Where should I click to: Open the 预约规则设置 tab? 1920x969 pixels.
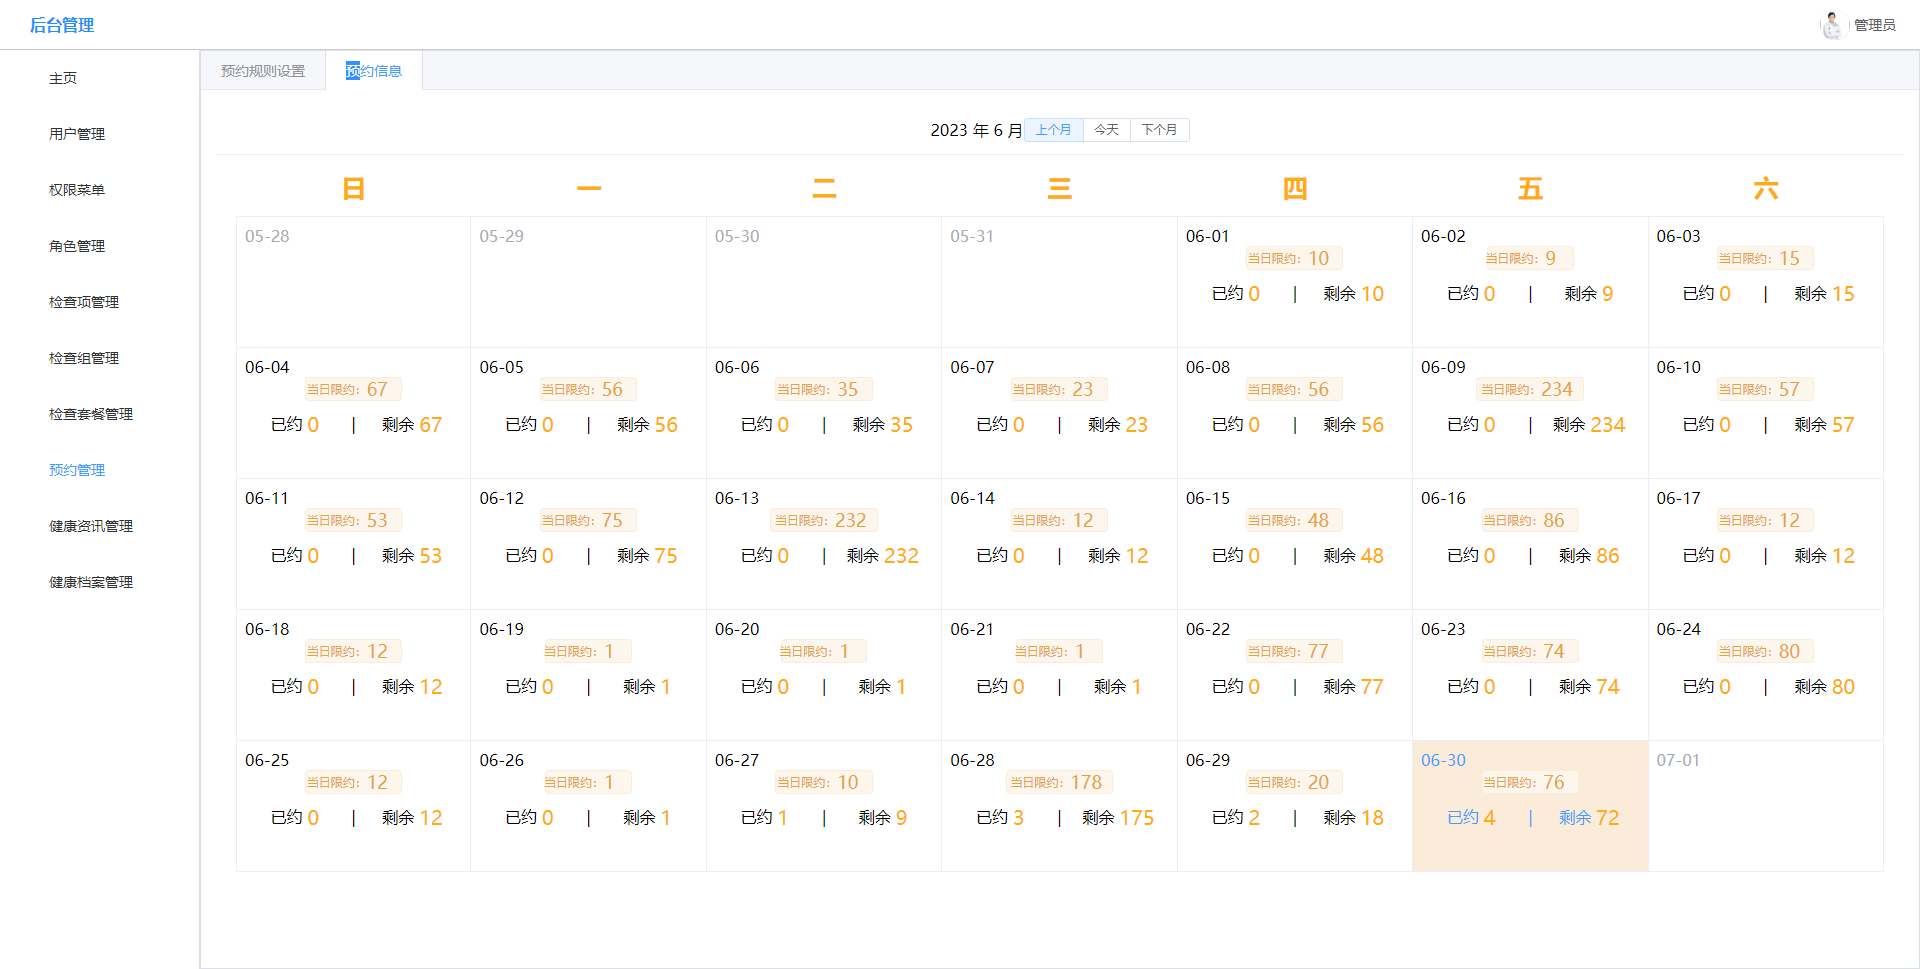click(x=263, y=71)
